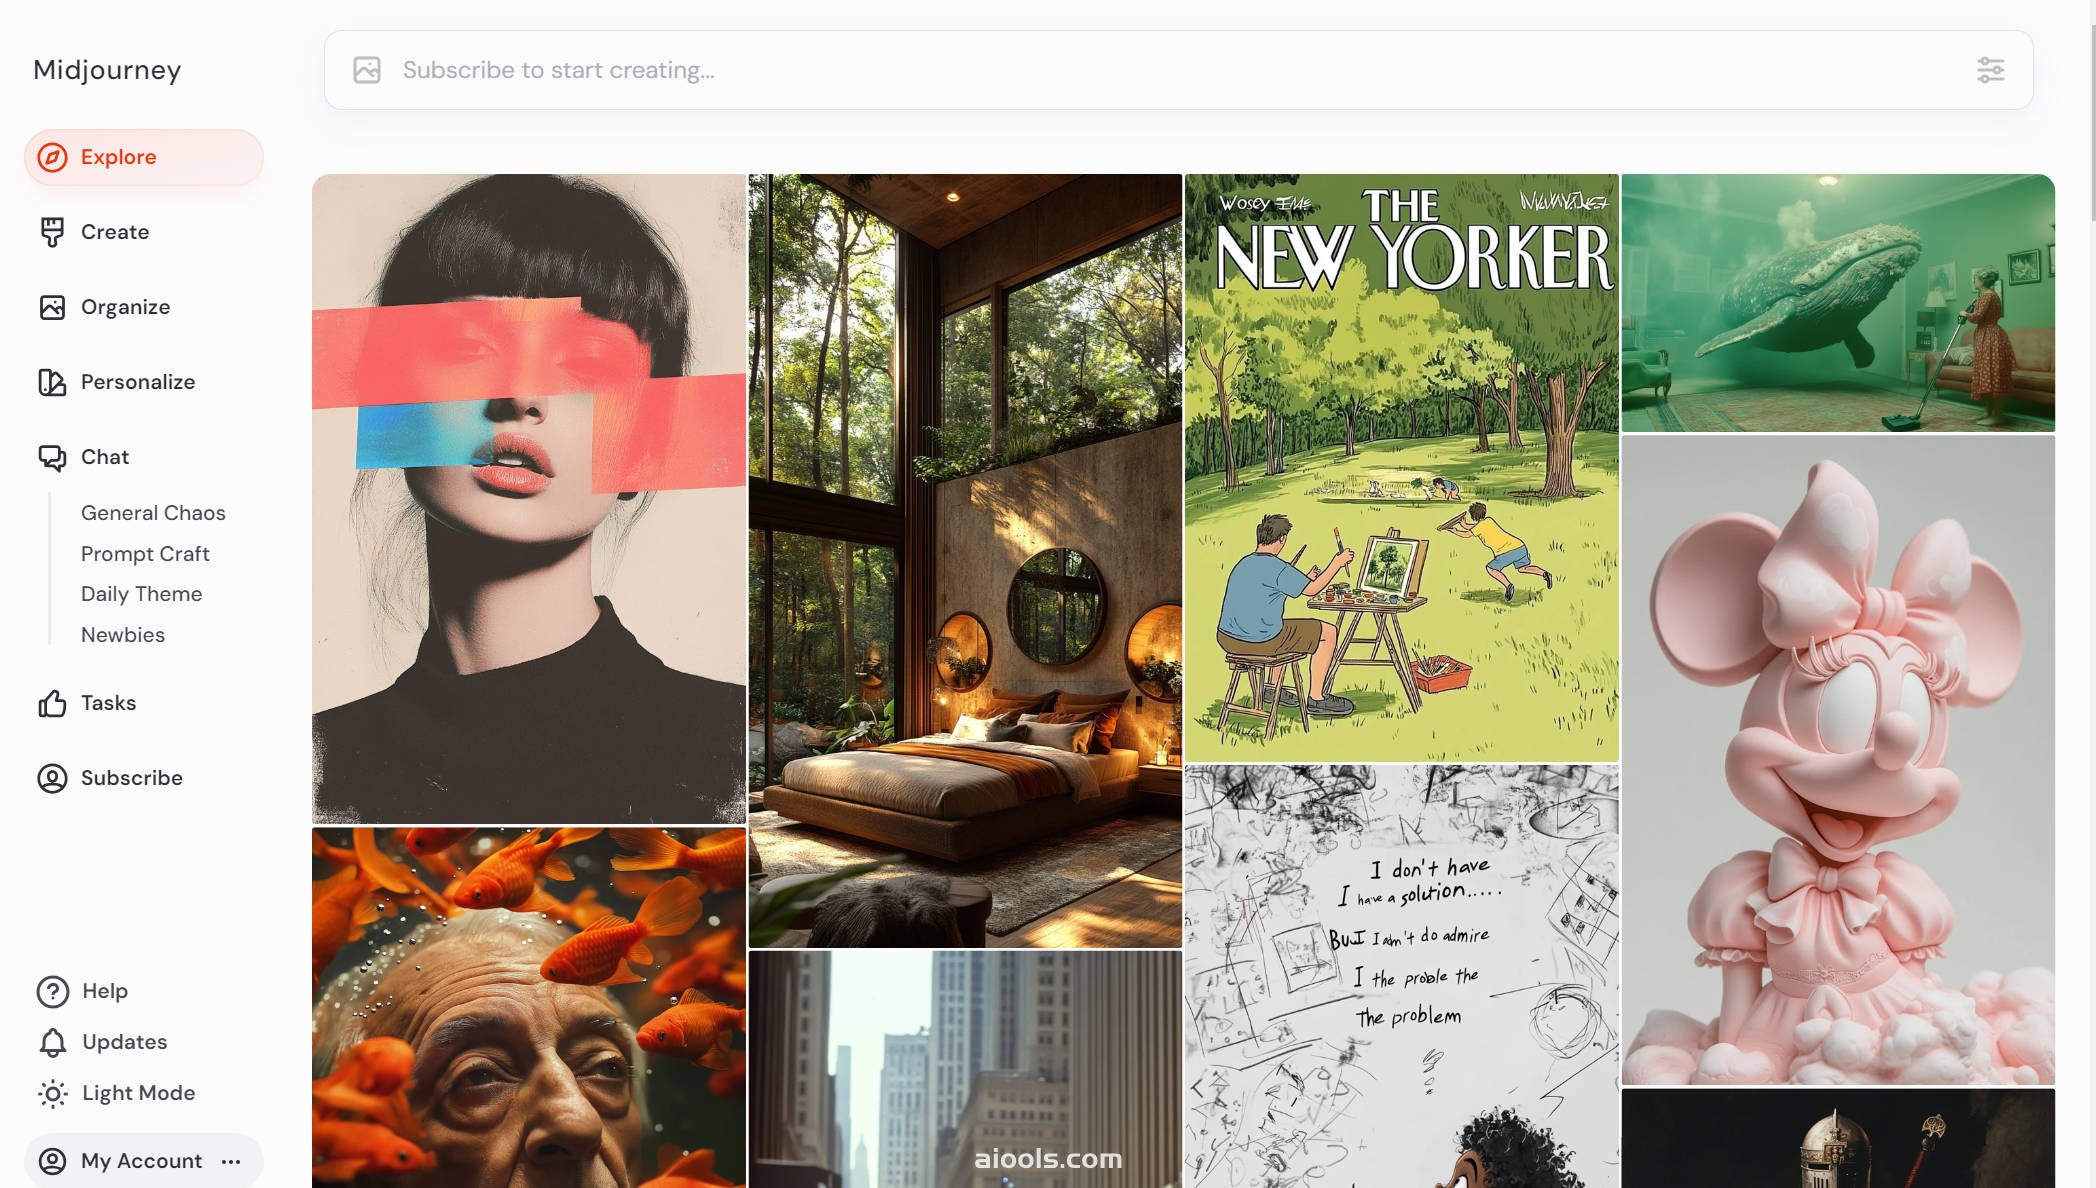
Task: Click the Subscribe to start creating field
Action: (1178, 70)
